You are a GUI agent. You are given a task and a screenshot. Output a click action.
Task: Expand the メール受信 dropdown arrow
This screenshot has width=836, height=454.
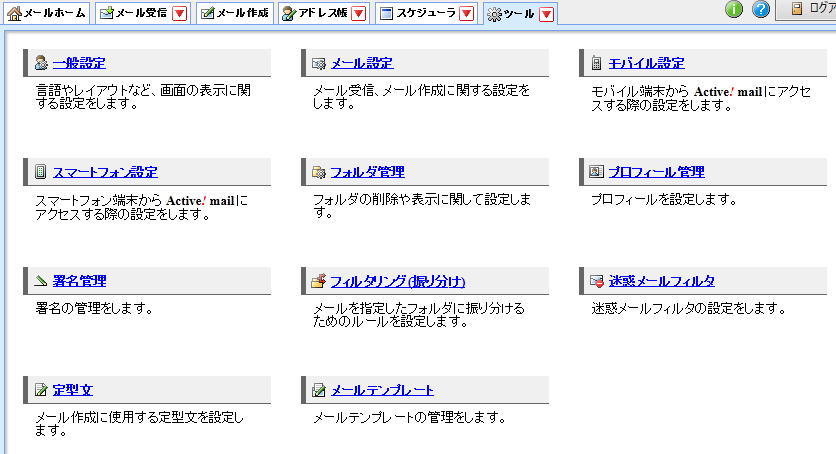180,13
